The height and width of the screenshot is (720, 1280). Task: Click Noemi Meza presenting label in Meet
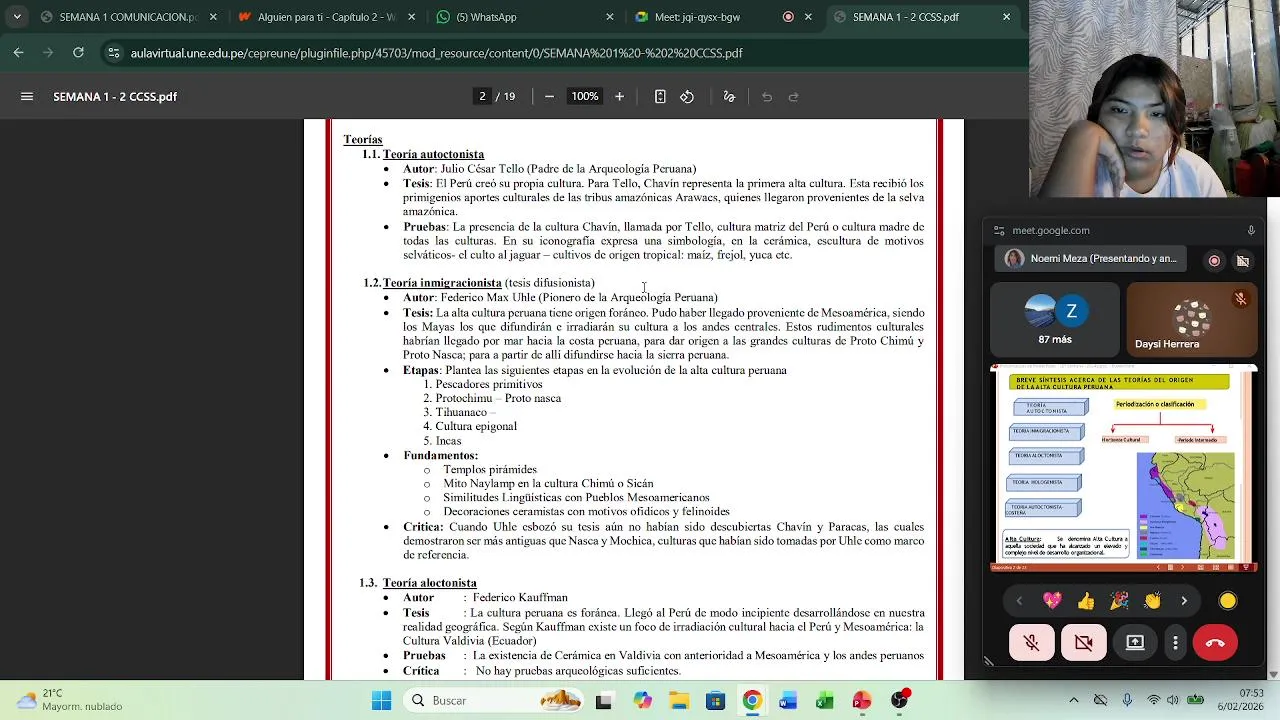point(1091,259)
